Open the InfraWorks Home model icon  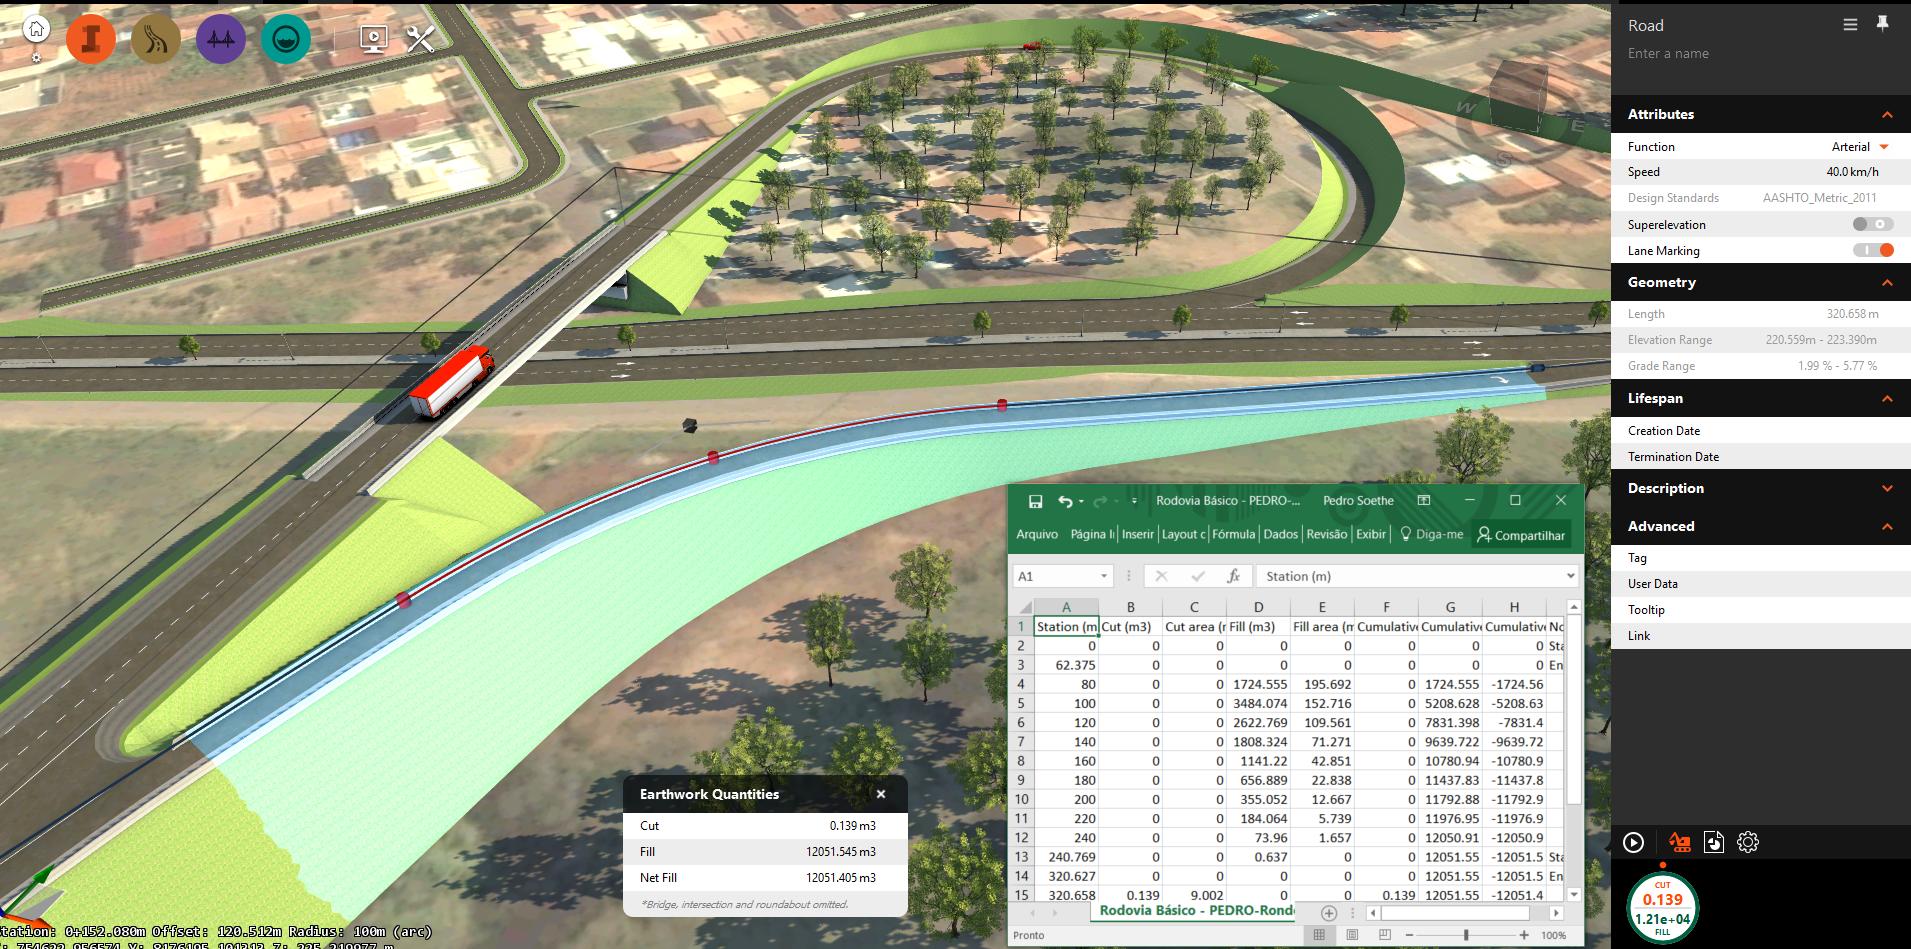point(35,28)
